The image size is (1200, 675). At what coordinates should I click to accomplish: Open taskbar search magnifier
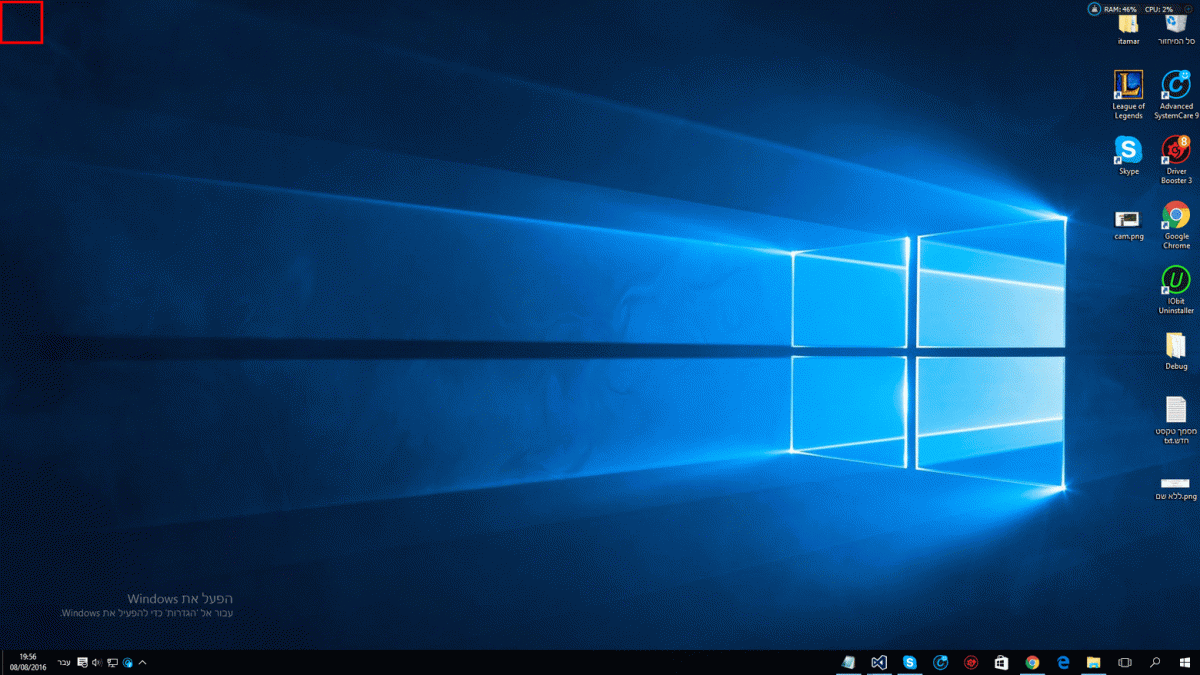(1154, 662)
